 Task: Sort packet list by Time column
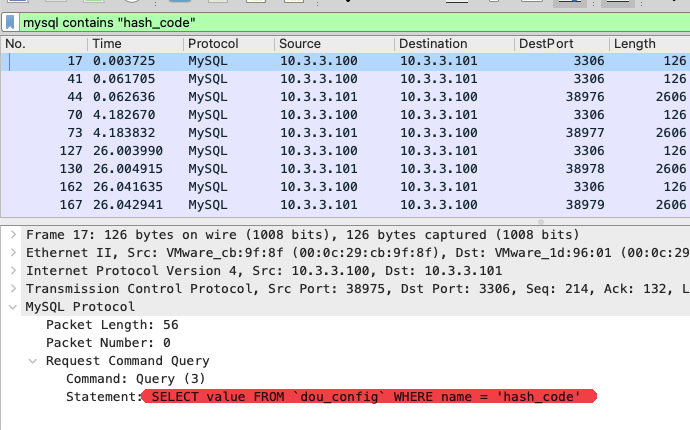tap(130, 44)
